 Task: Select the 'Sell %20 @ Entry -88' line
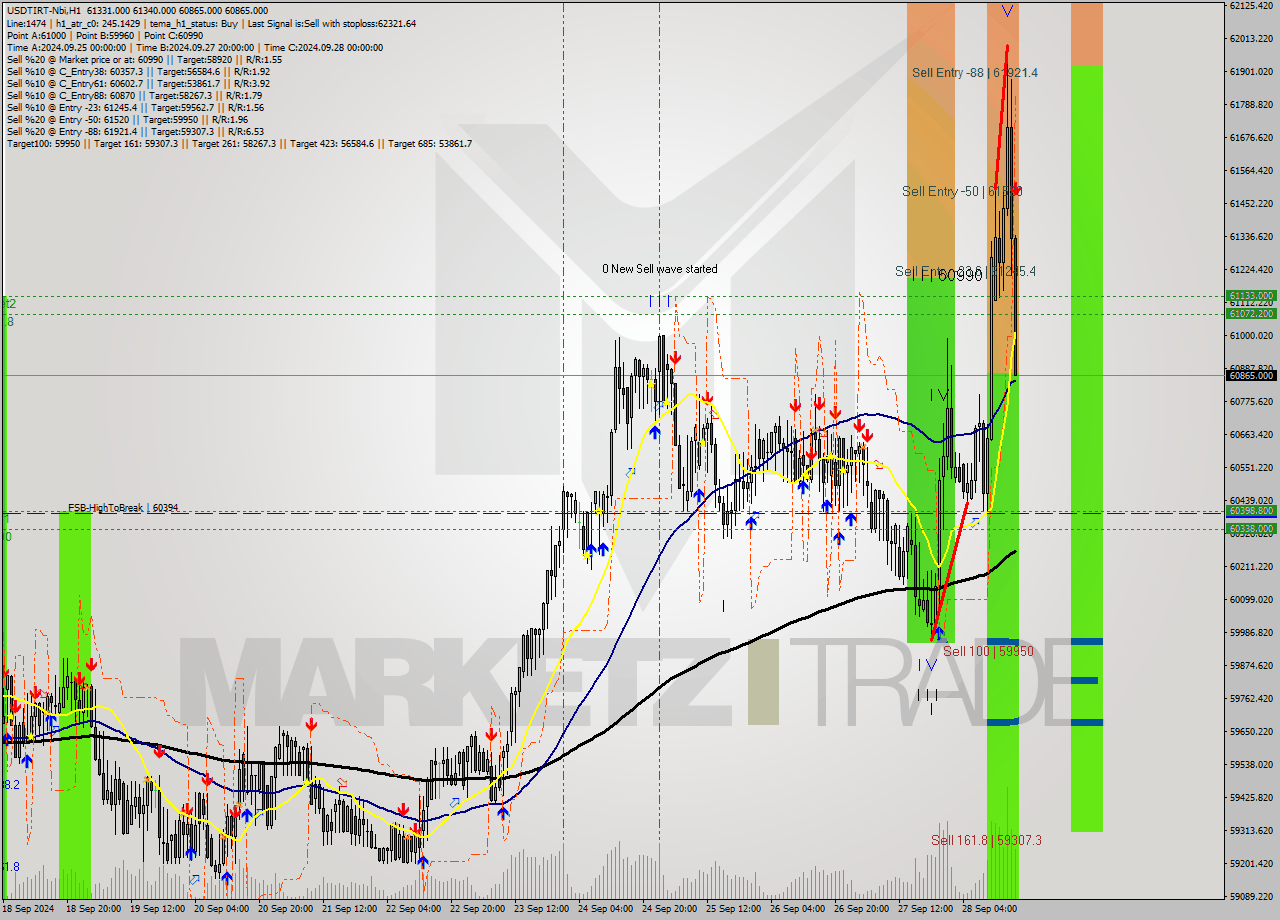[x=135, y=131]
